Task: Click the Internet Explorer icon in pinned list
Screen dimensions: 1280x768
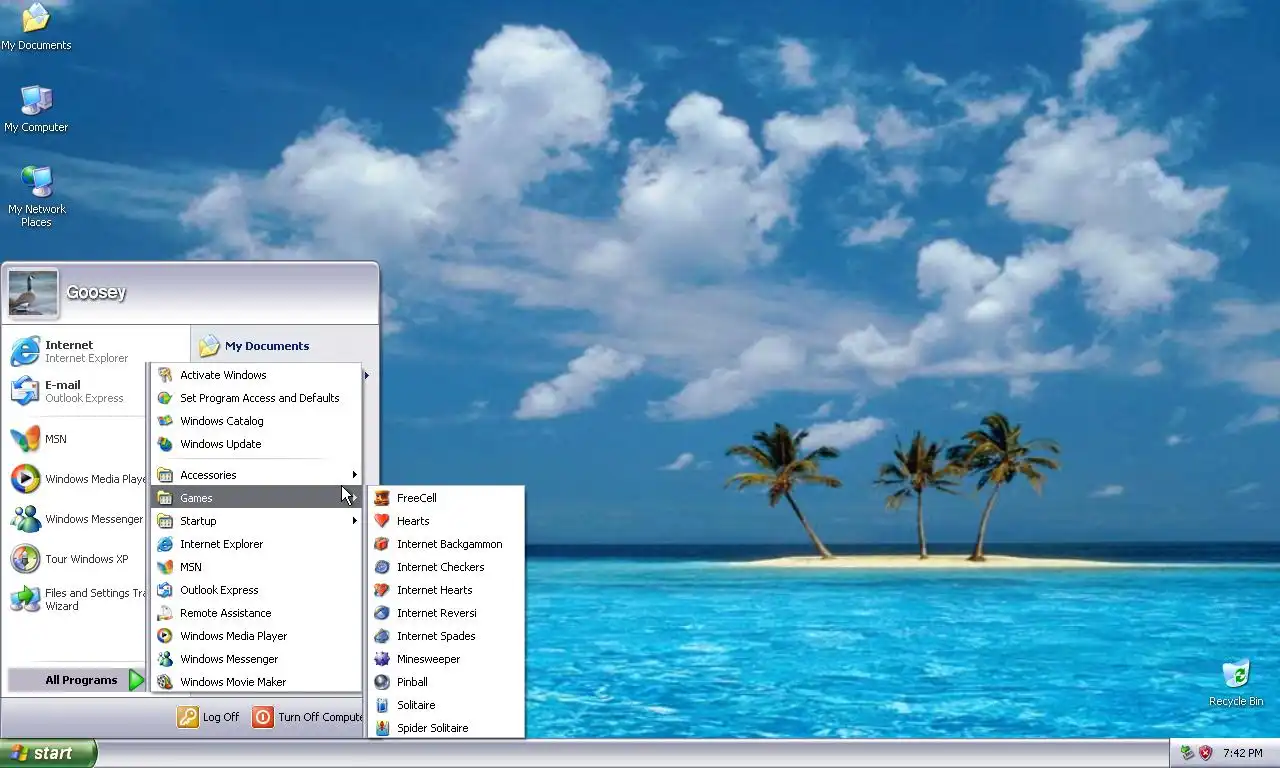Action: tap(25, 351)
